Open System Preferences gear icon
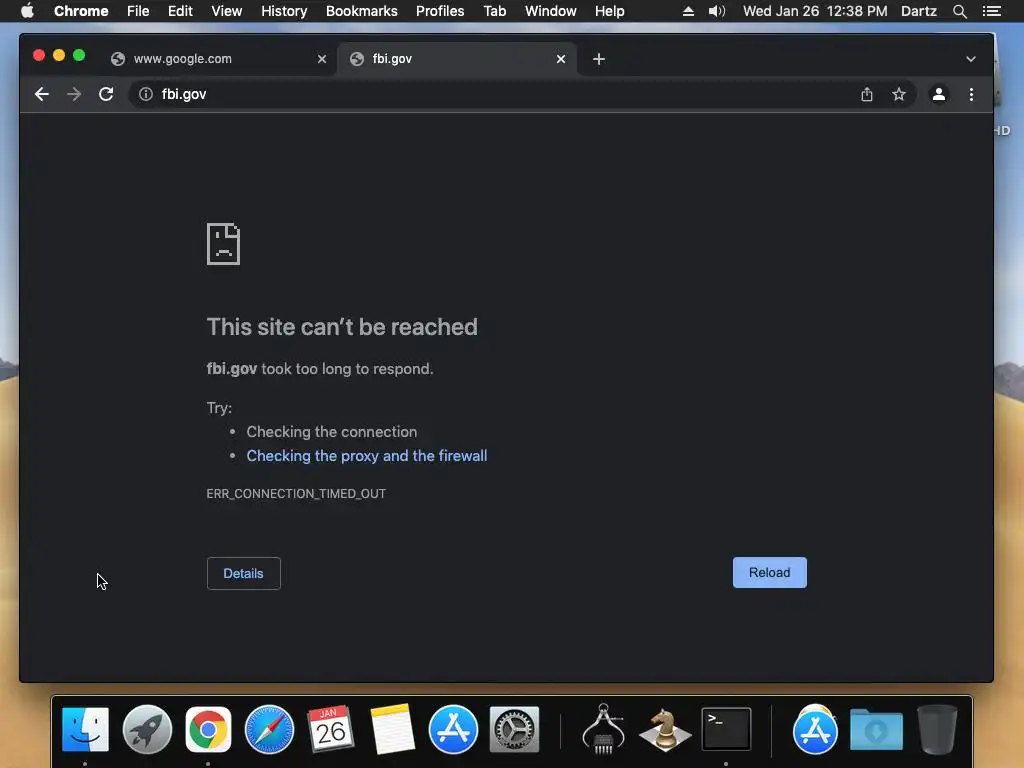The image size is (1024, 768). point(515,729)
